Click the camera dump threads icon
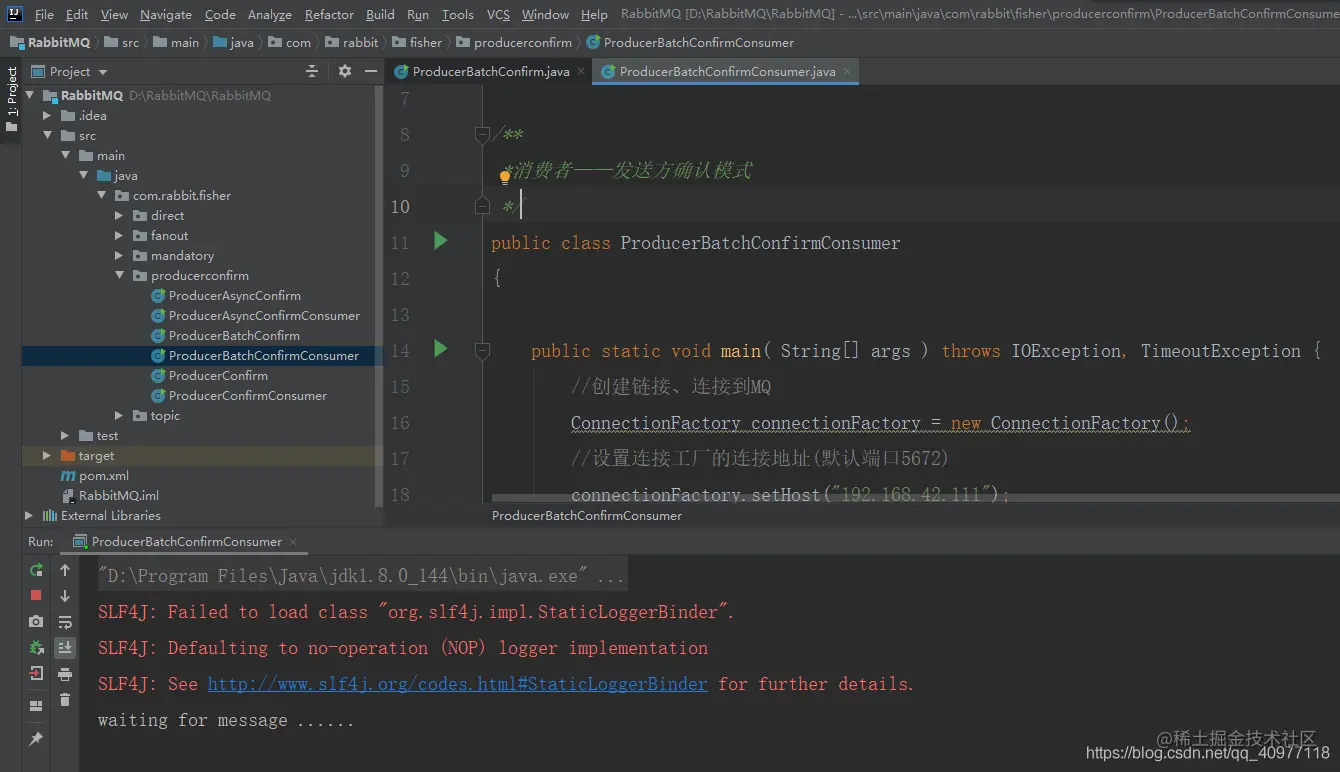Viewport: 1340px width, 772px height. 36,621
